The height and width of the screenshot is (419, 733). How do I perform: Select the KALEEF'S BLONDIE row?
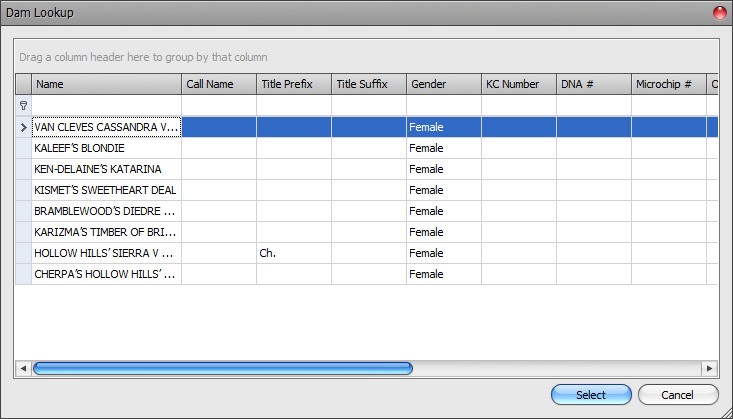[x=366, y=148]
